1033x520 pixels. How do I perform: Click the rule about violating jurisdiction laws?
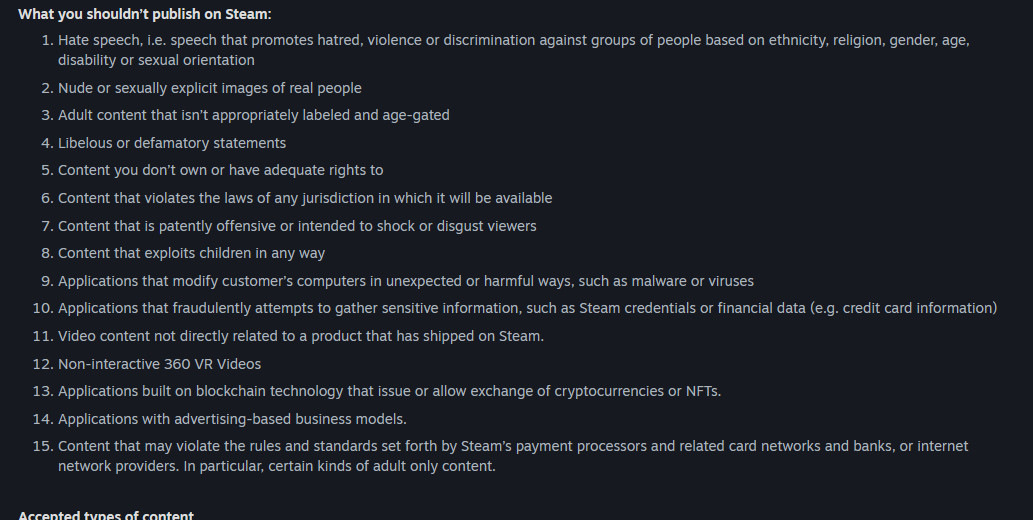305,198
